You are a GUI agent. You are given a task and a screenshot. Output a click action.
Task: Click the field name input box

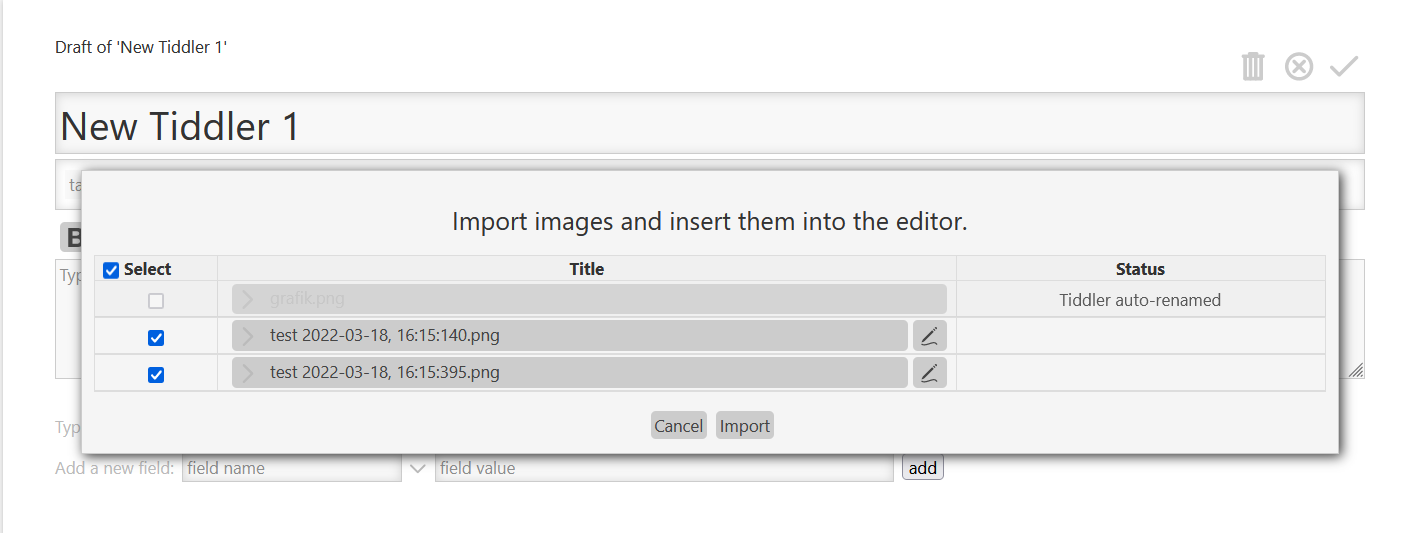coord(292,468)
